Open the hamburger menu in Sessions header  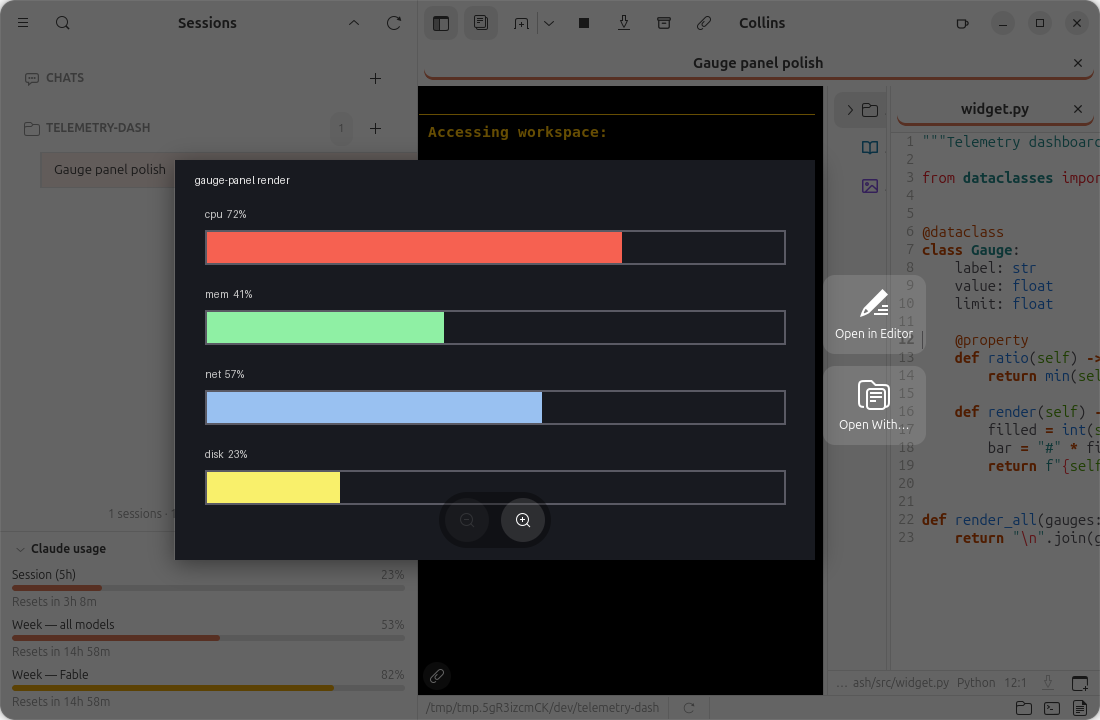pos(23,23)
